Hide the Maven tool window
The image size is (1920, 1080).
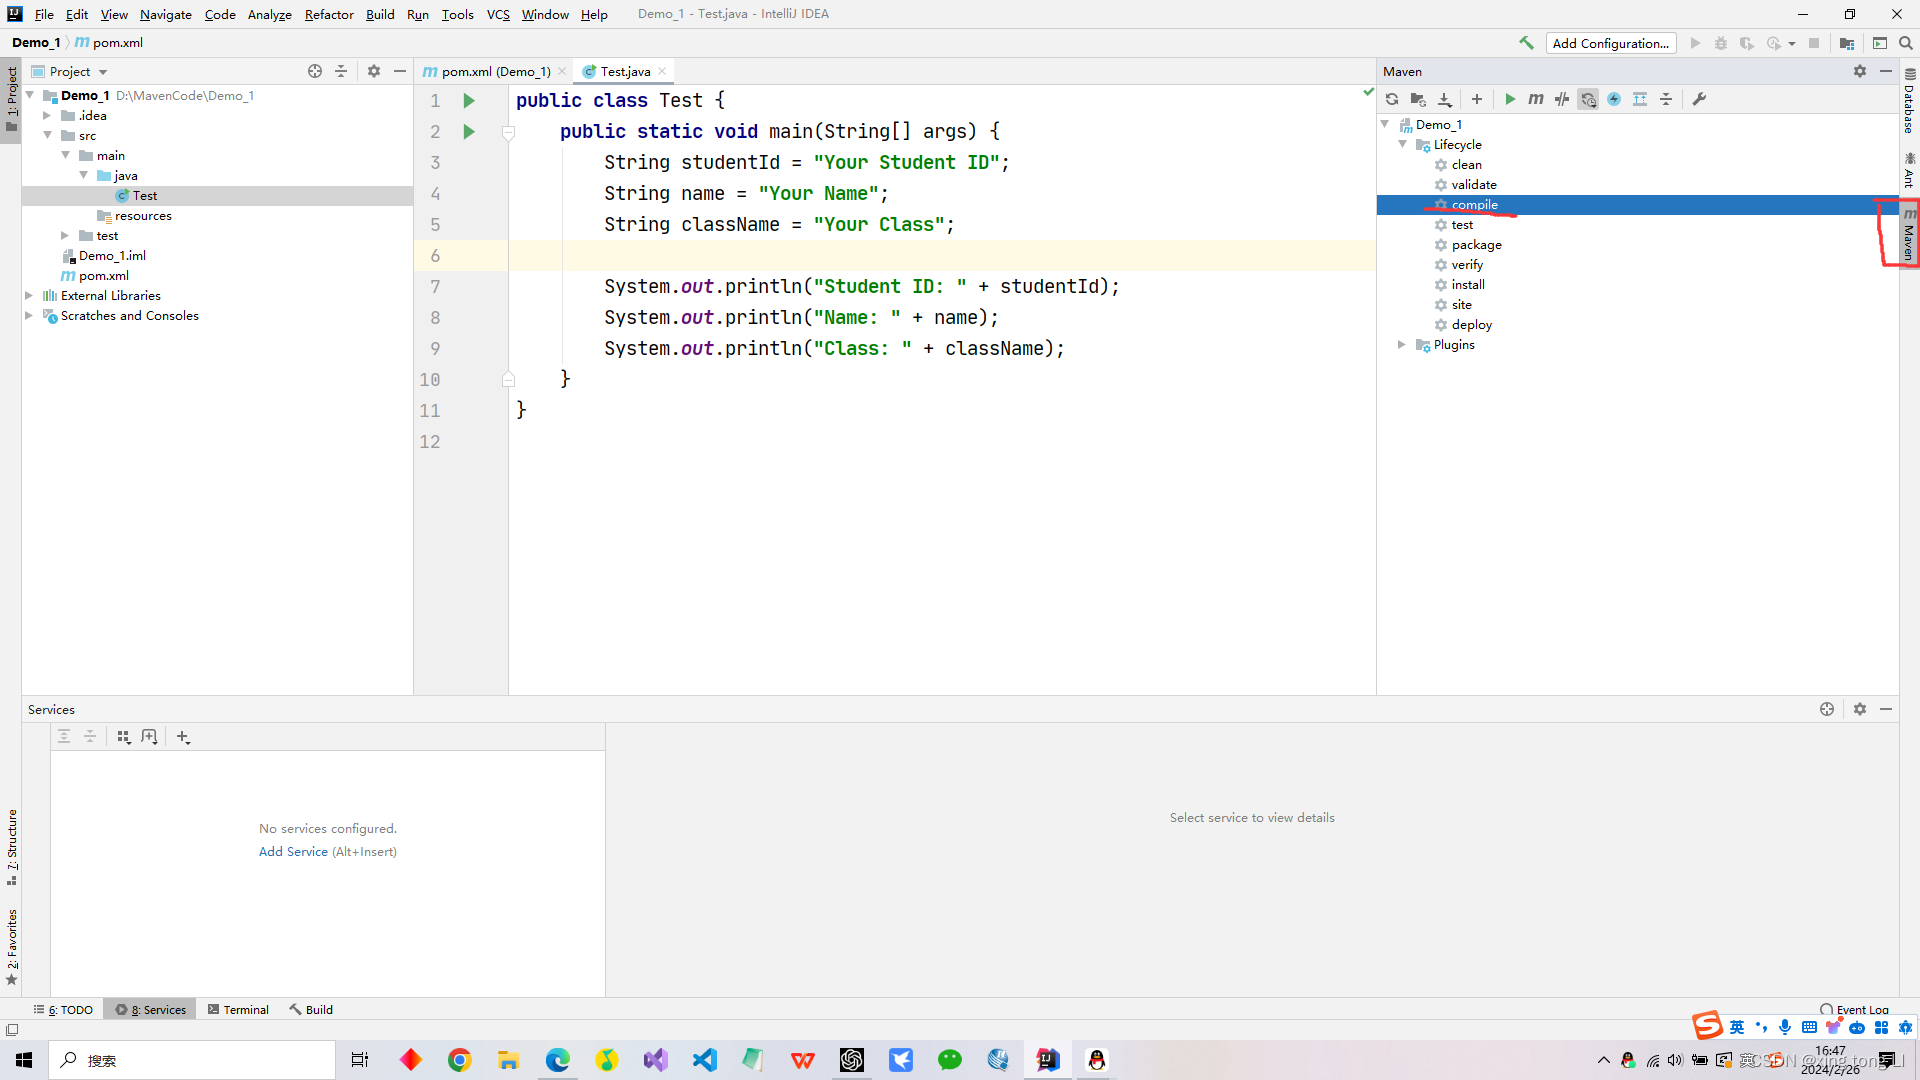click(1886, 71)
